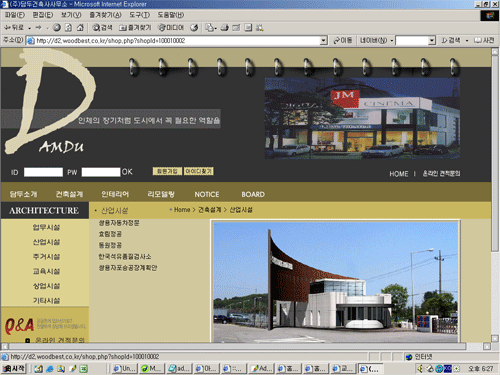Click the 효림정공 project link
Viewport: 500px width, 375px height.
pos(110,234)
